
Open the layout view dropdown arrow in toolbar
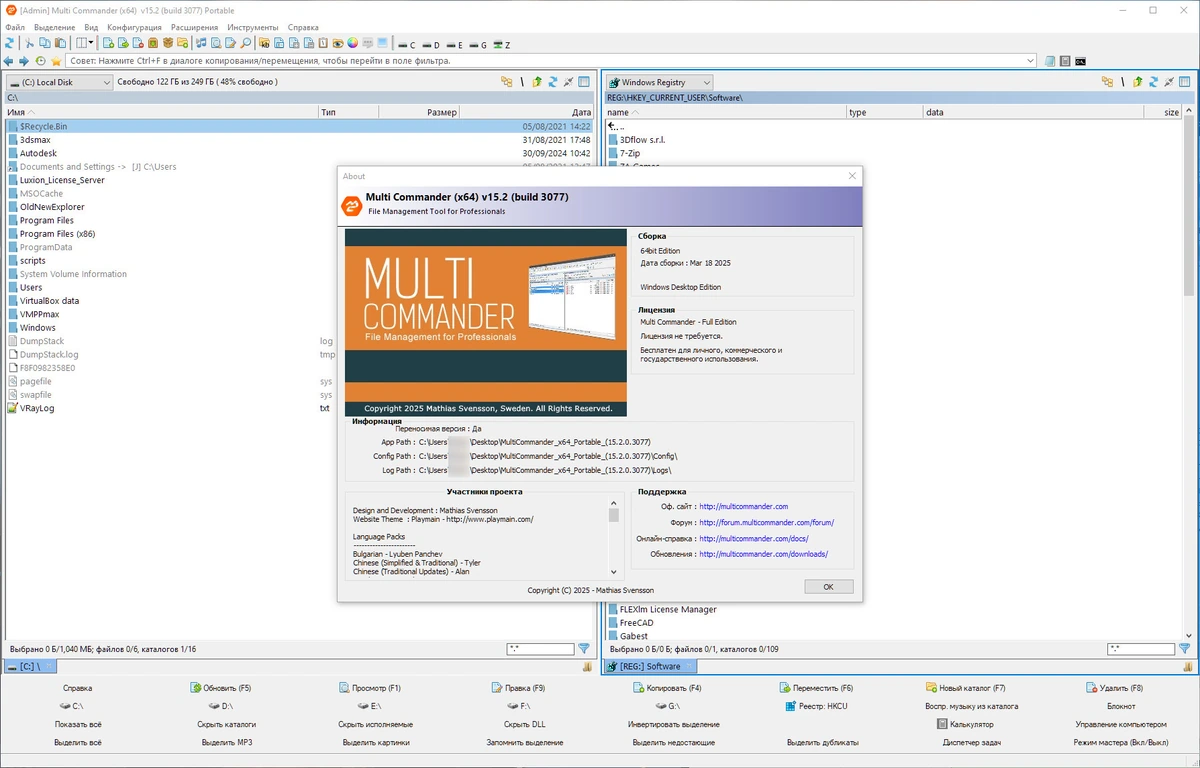(x=91, y=43)
